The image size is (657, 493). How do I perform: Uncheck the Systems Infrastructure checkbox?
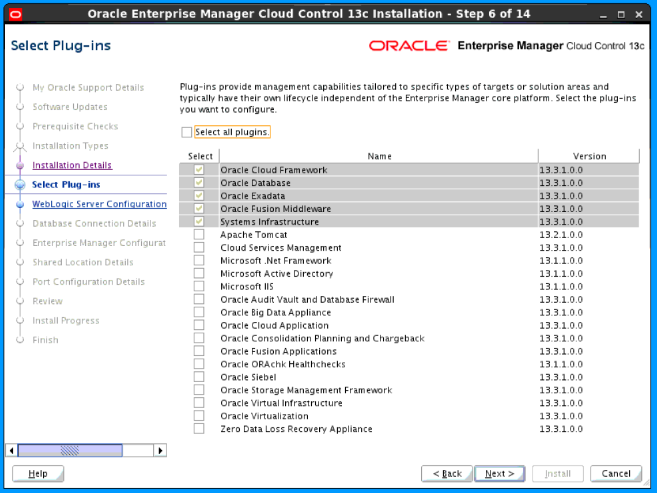tap(199, 221)
